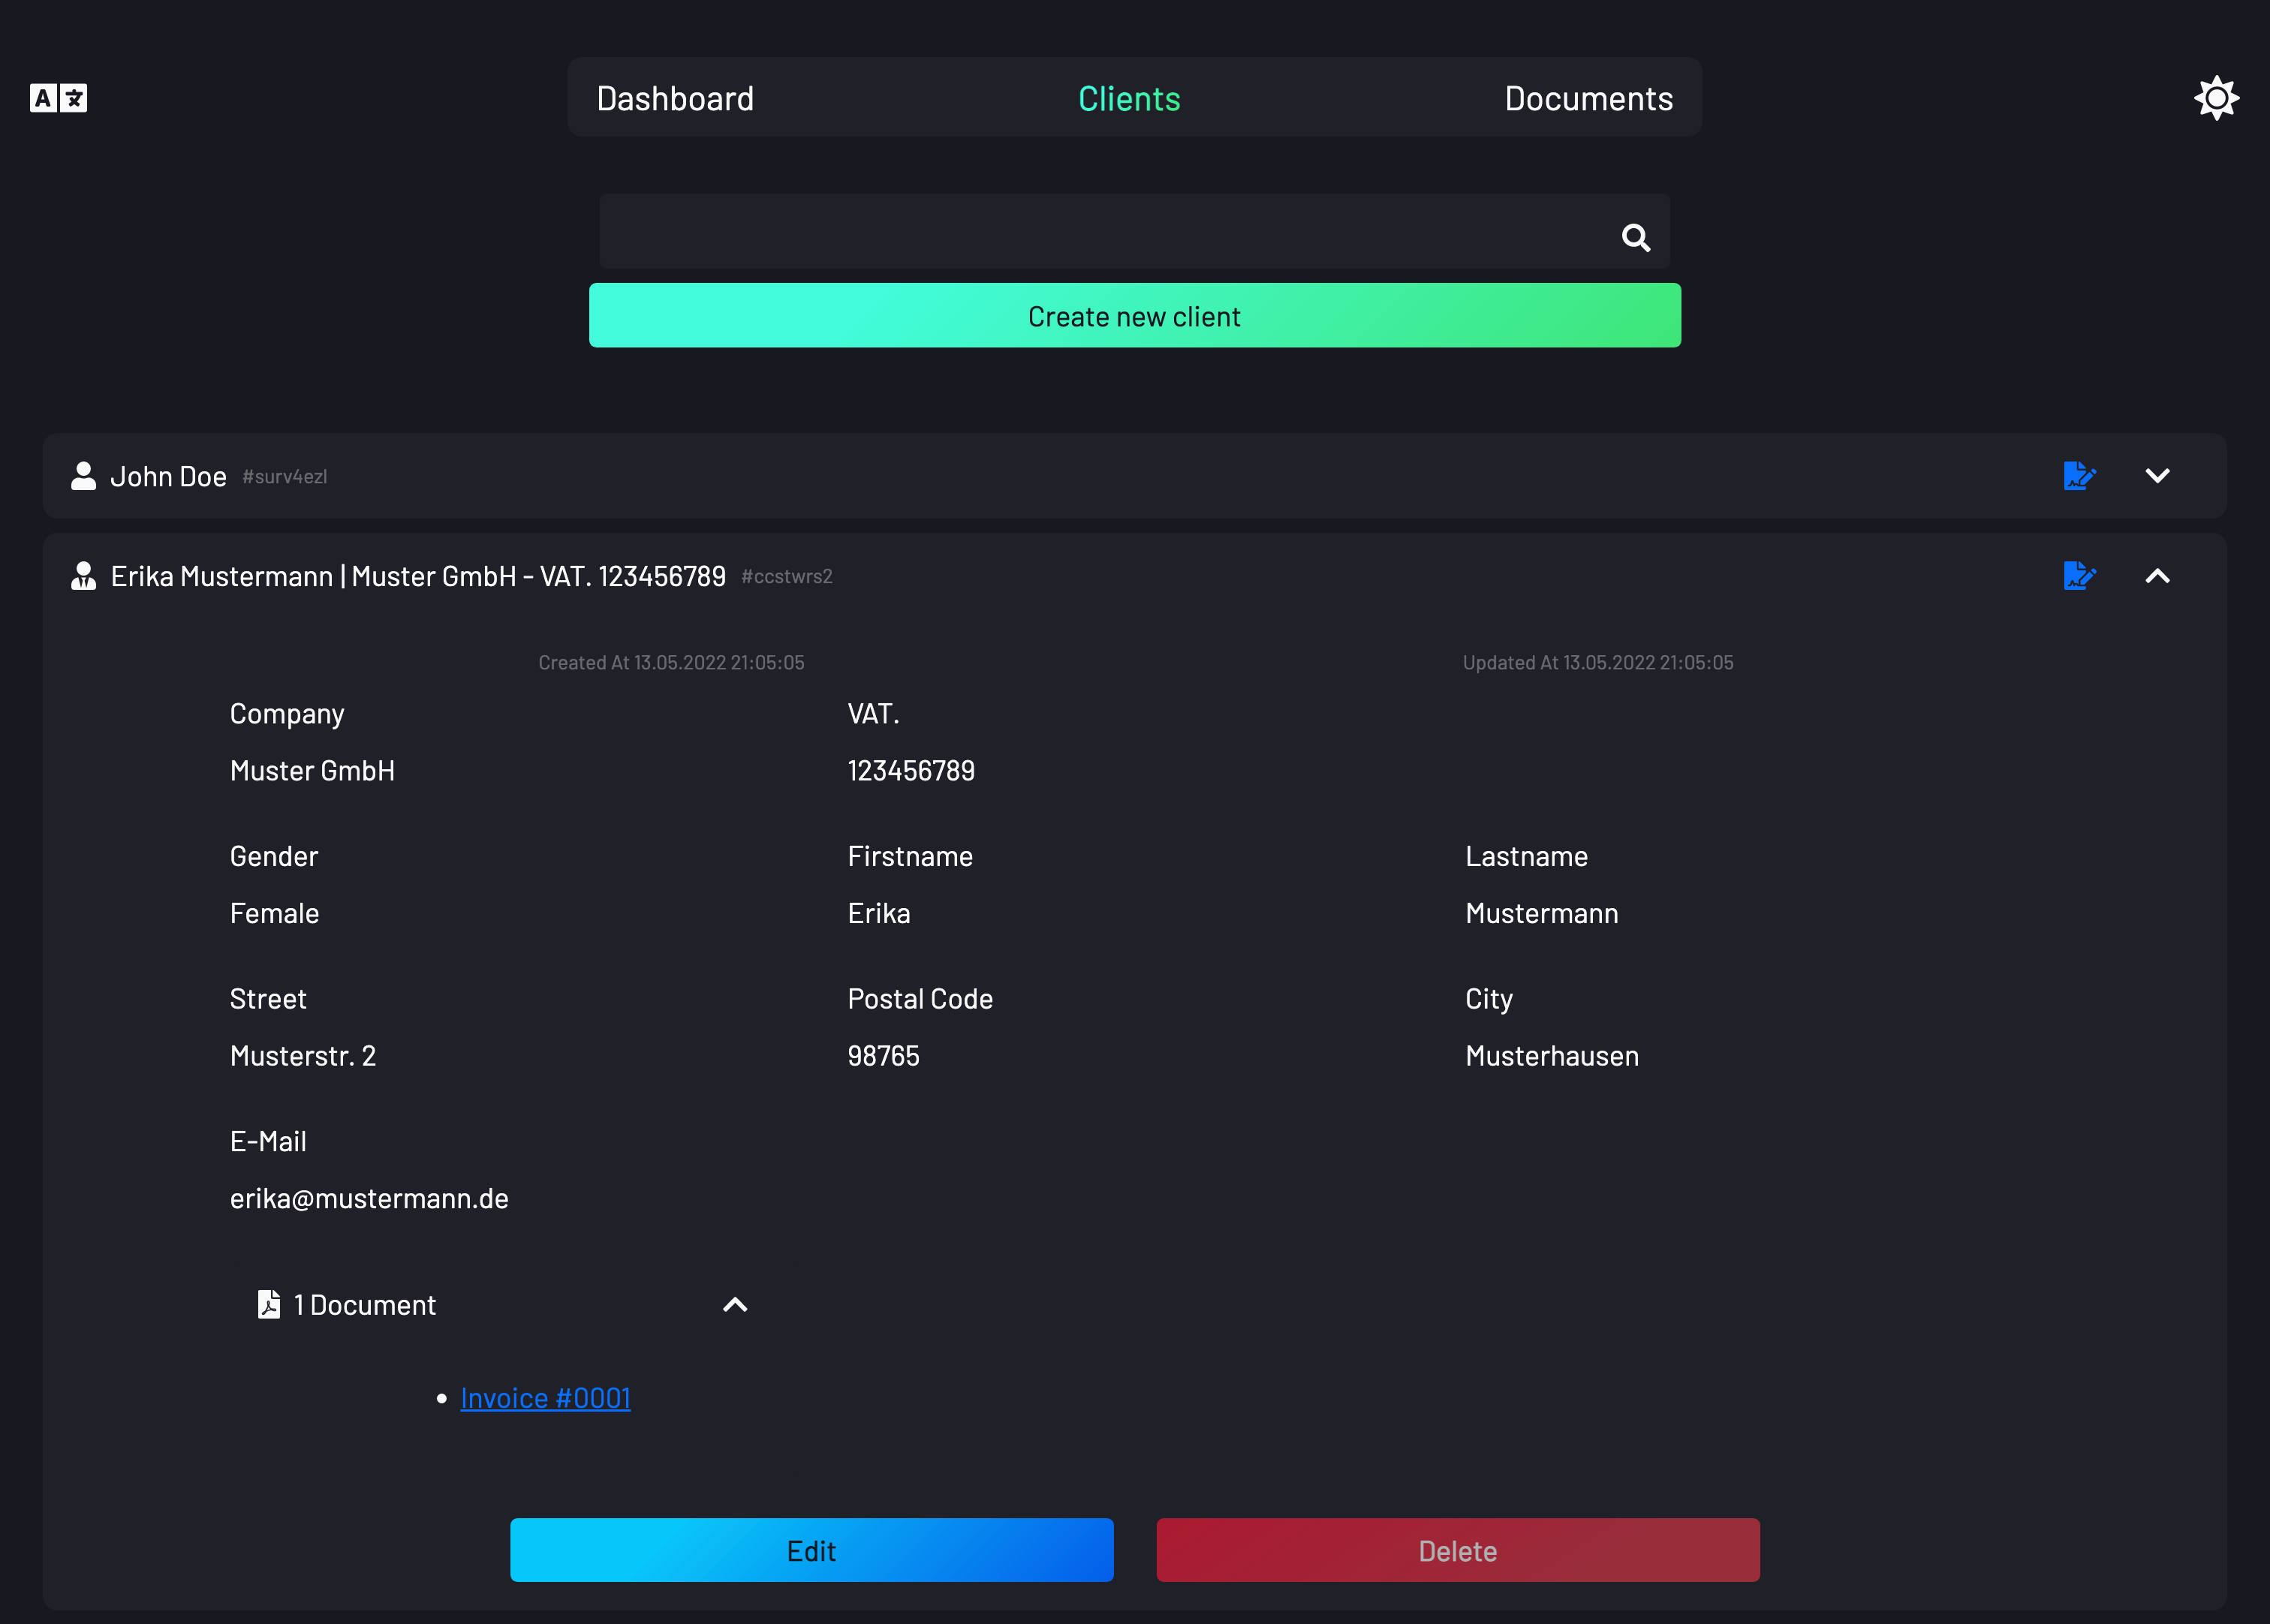
Task: Click the language translate icon
Action: click(x=58, y=98)
